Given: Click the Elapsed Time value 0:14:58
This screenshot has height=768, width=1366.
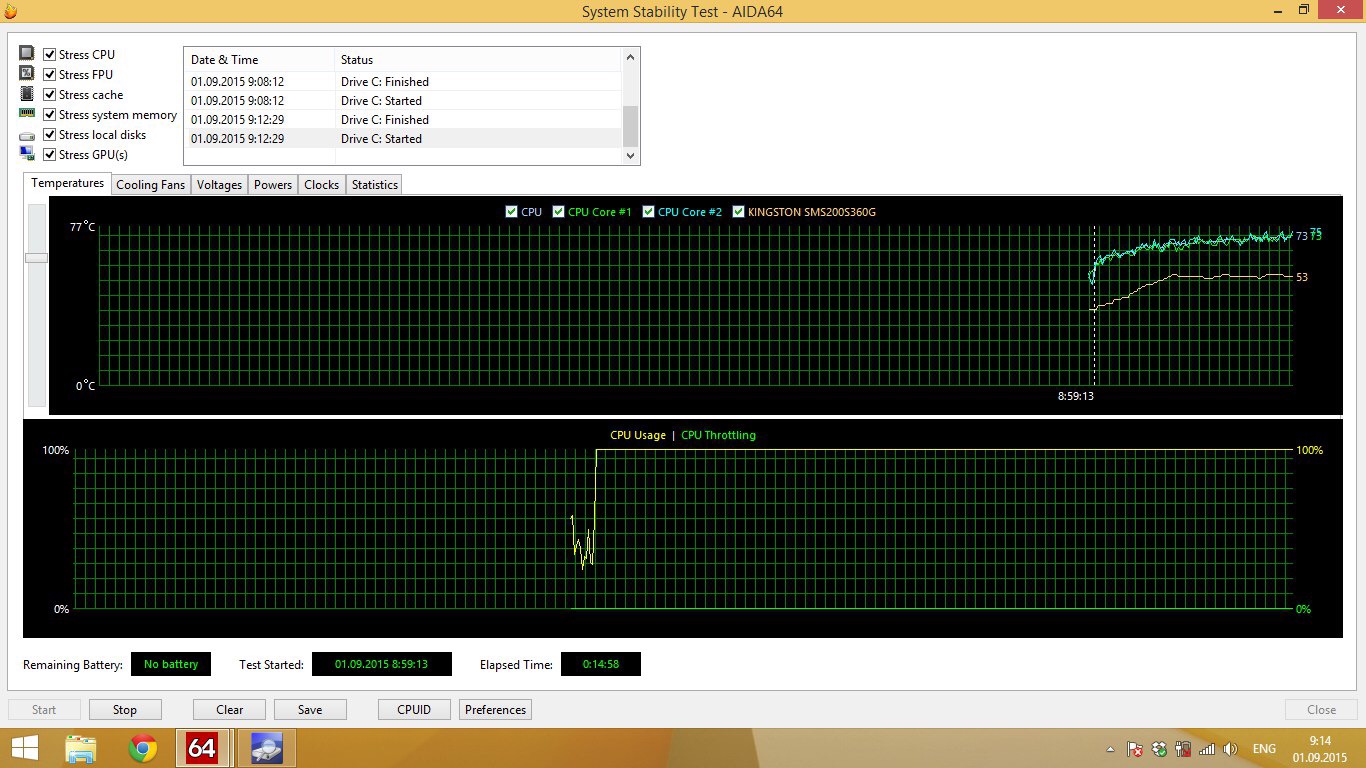Looking at the screenshot, I should point(601,664).
